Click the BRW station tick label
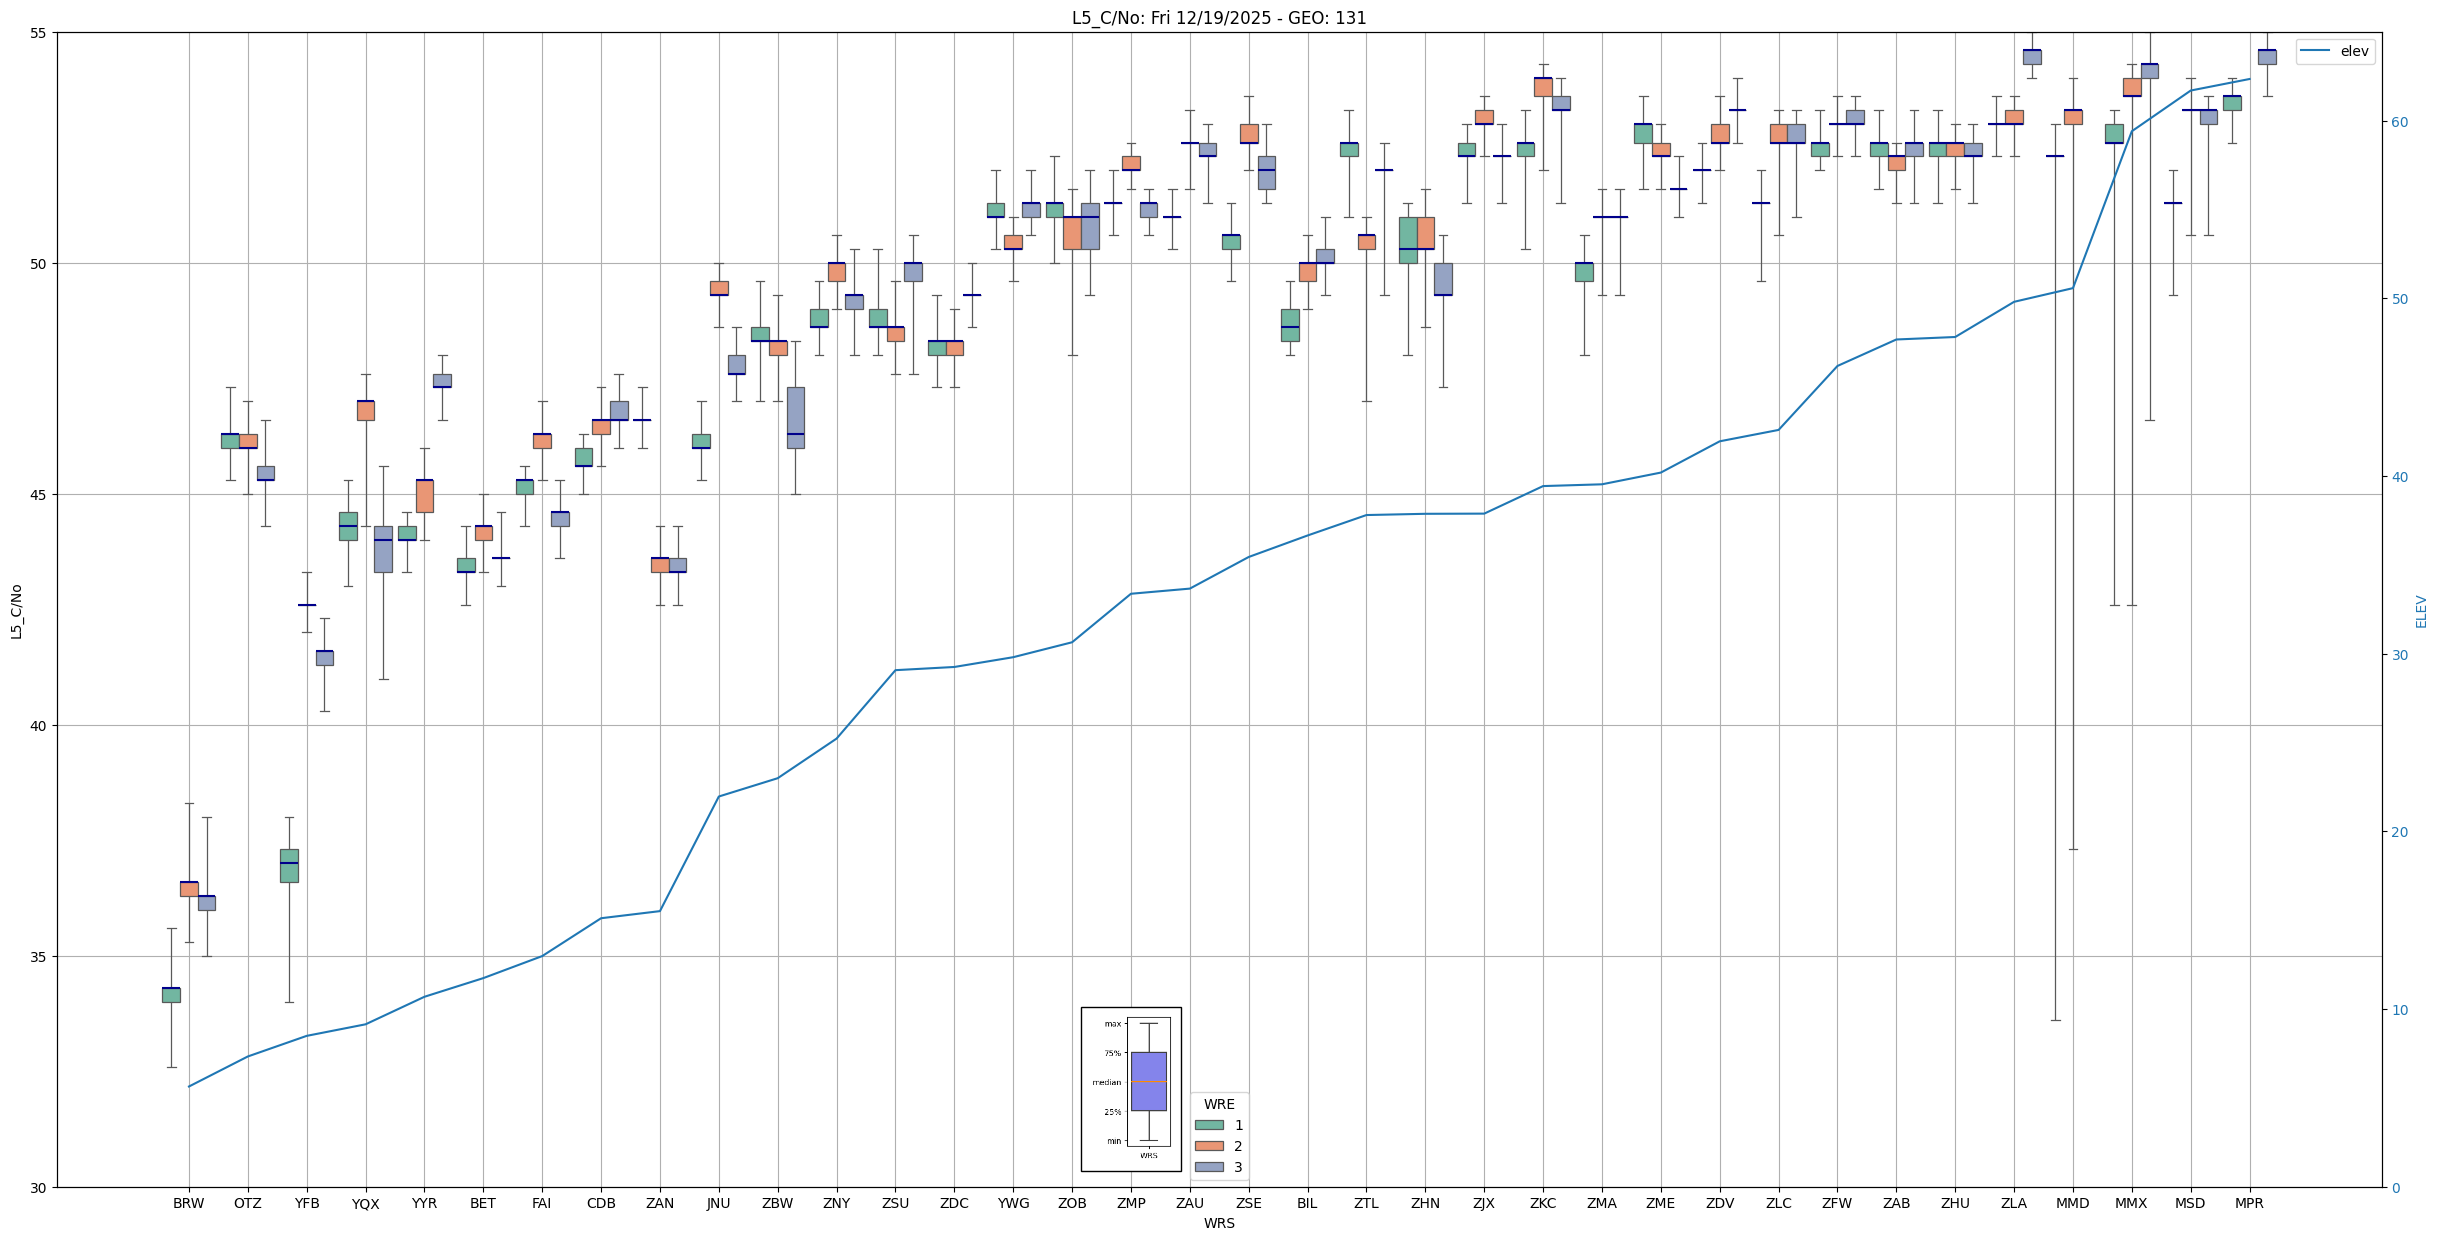2438x1240 pixels. tap(188, 1203)
